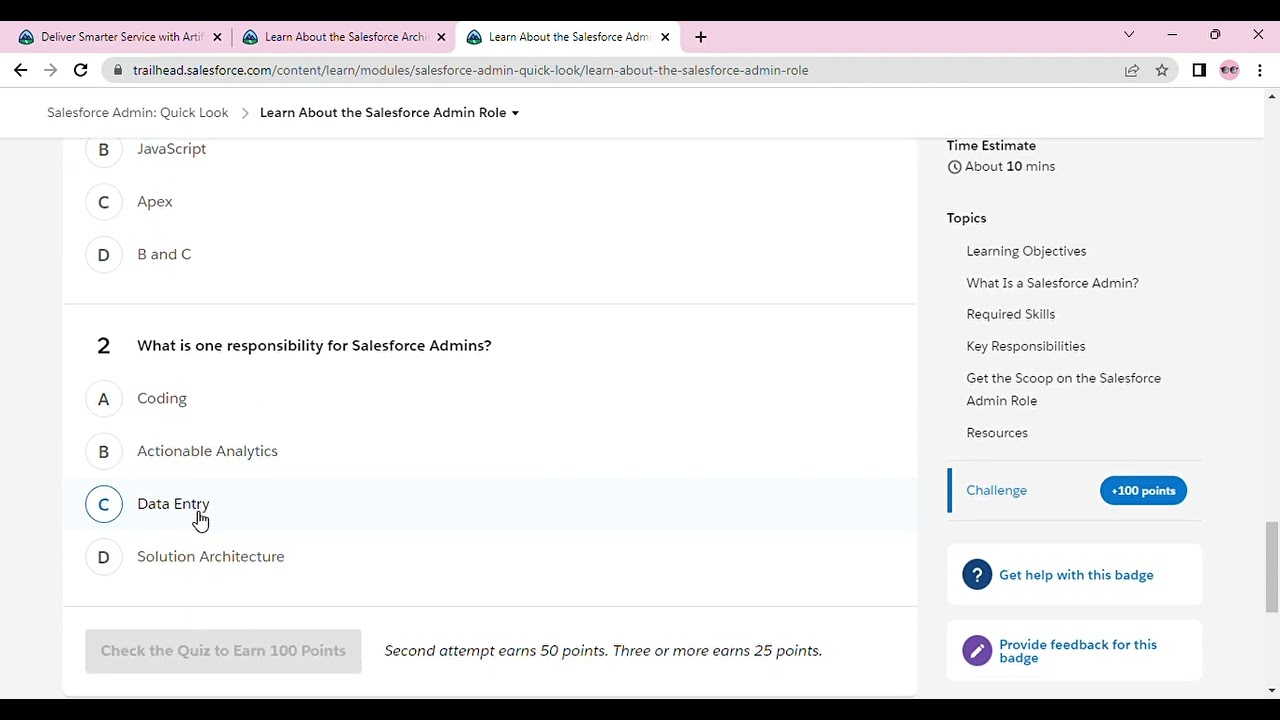Click the question mark help badge icon
Screen dimensions: 1280x720
[x=977, y=575]
